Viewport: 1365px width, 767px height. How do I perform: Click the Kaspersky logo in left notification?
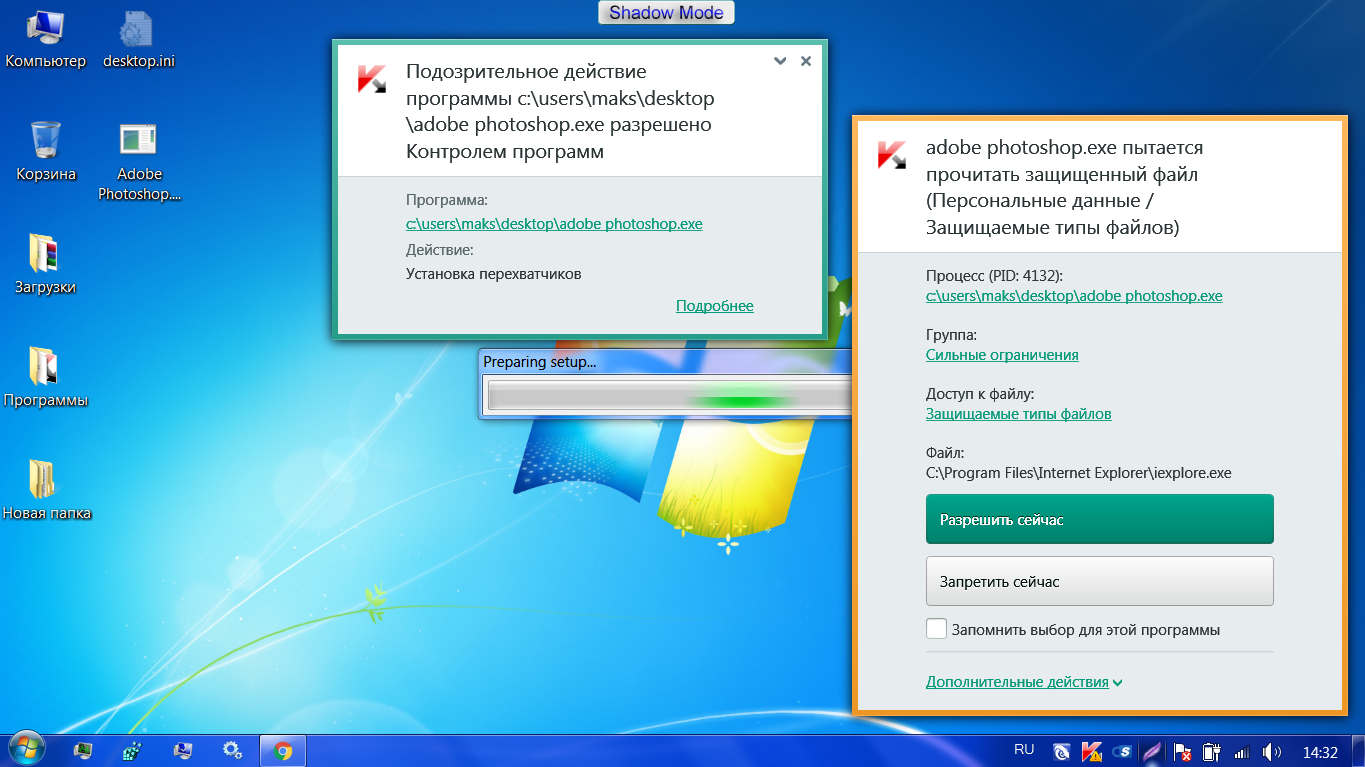[372, 79]
